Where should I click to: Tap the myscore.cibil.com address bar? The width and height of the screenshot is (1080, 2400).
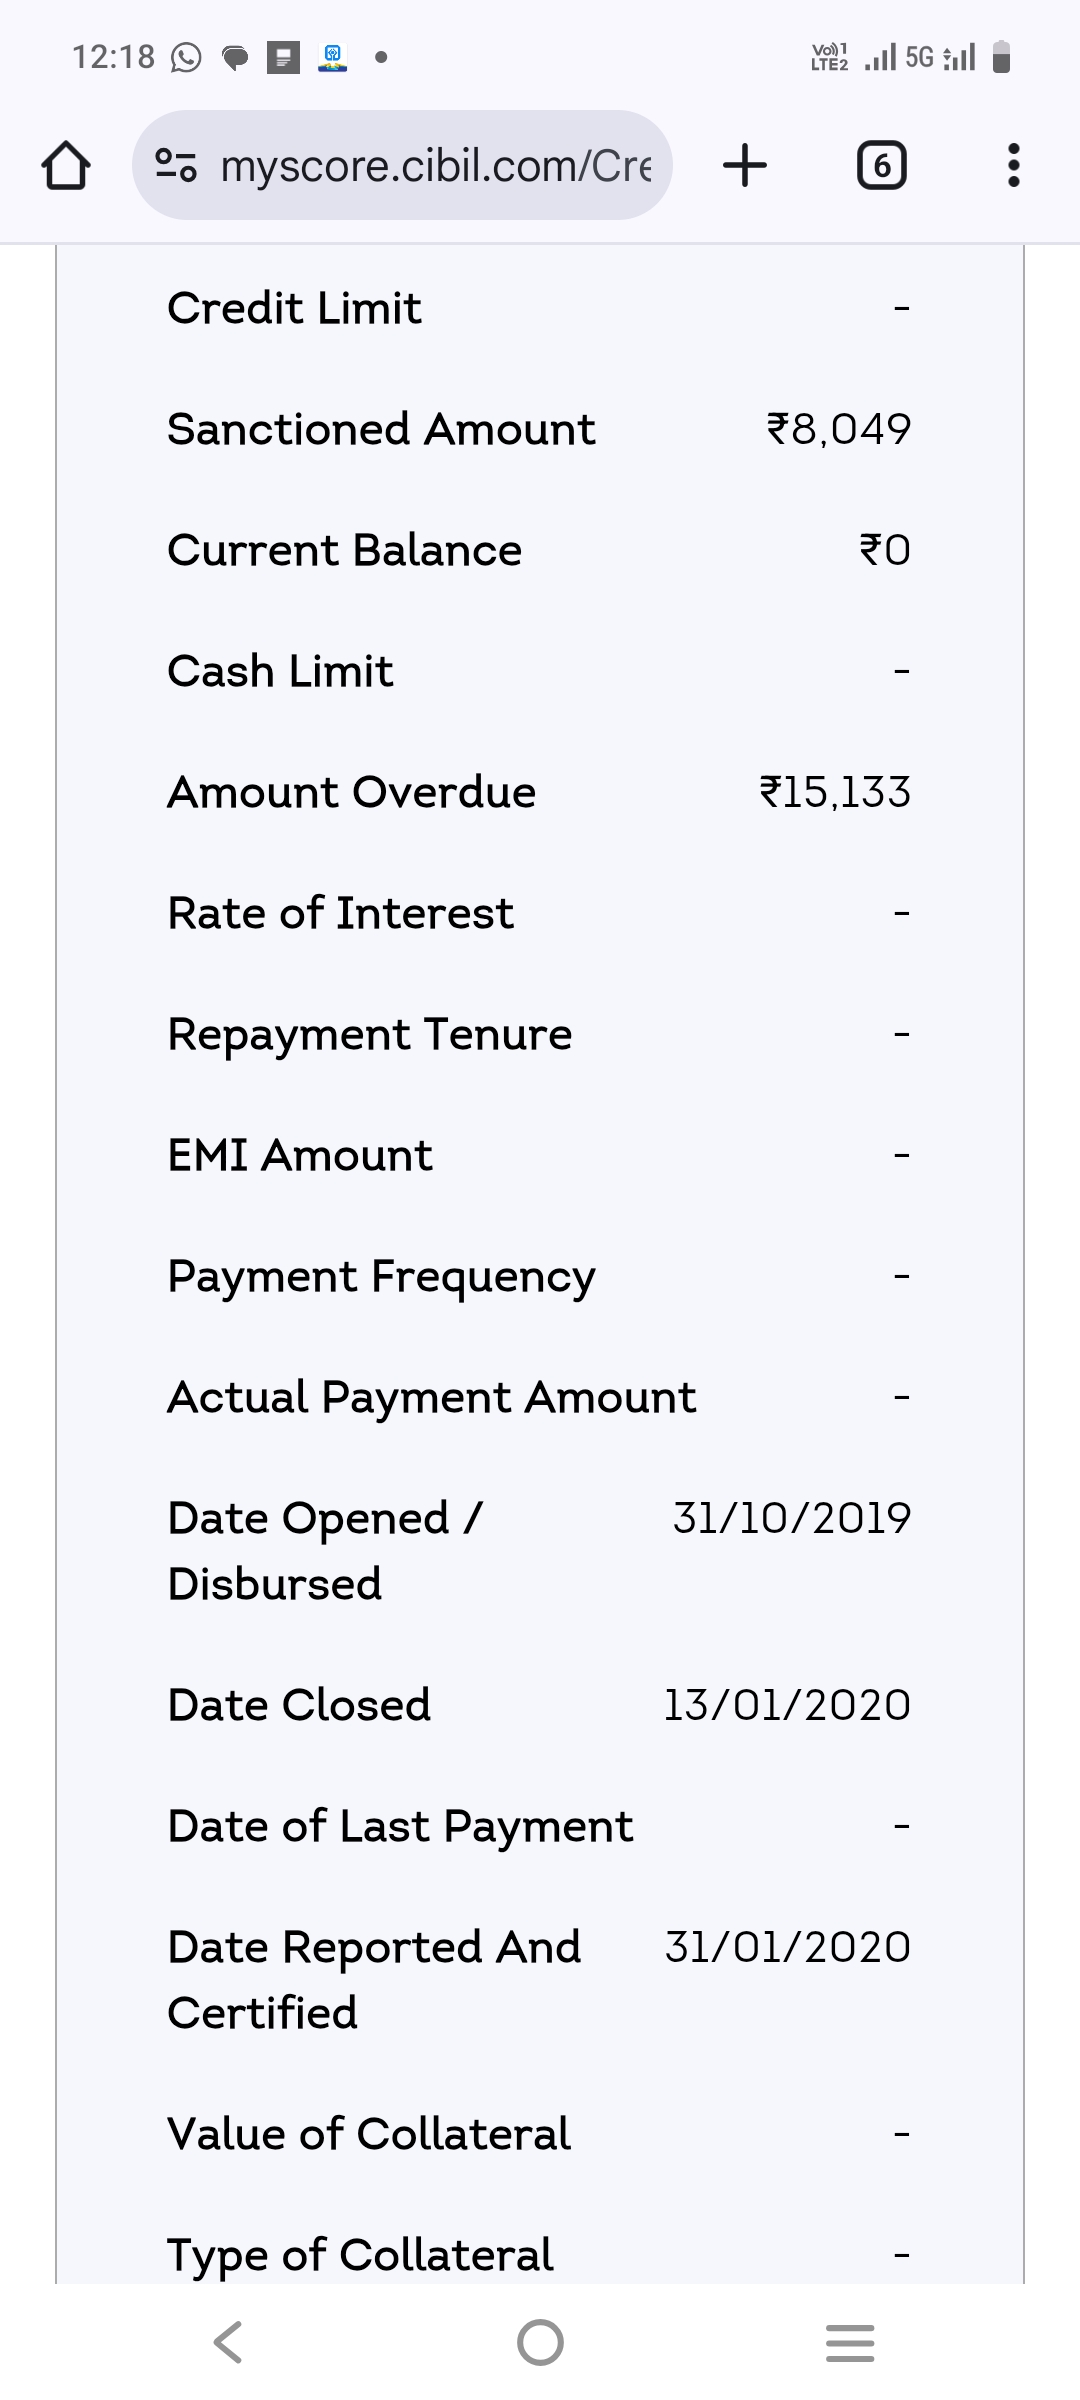point(435,166)
